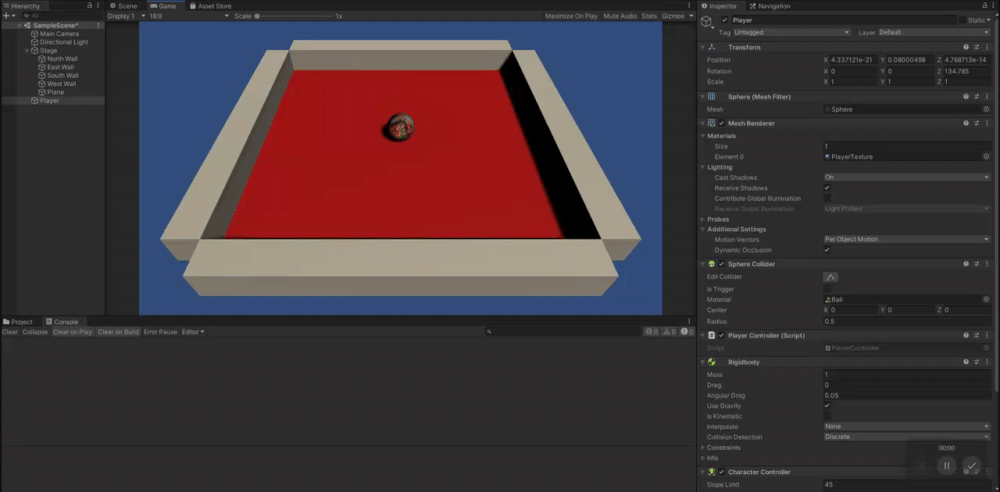This screenshot has width=1000, height=492.
Task: Toggle Contribute Global Illumination checkbox
Action: pos(827,198)
